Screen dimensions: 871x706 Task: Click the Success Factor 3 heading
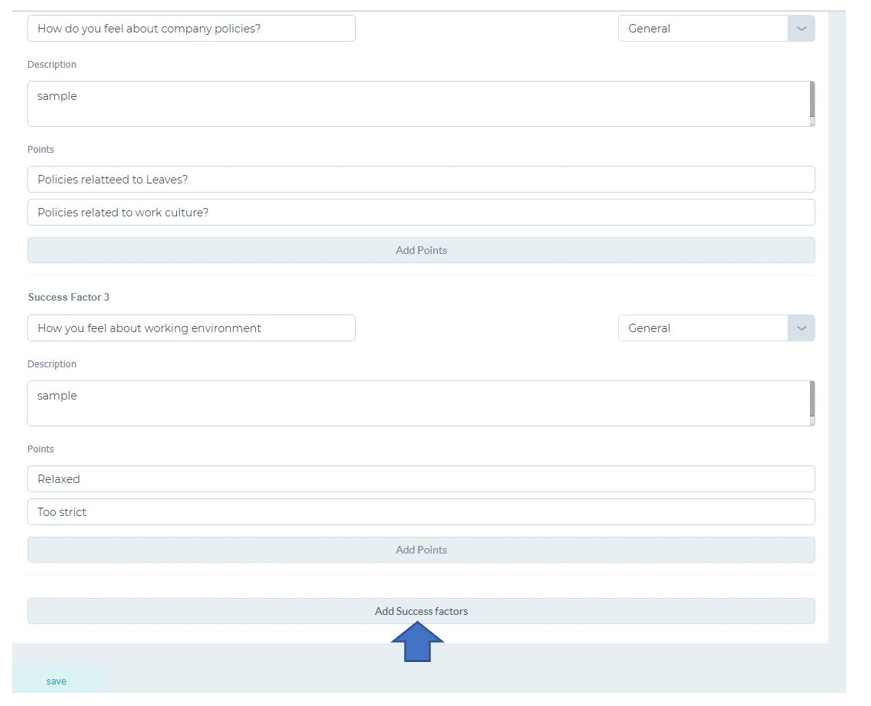tap(69, 297)
